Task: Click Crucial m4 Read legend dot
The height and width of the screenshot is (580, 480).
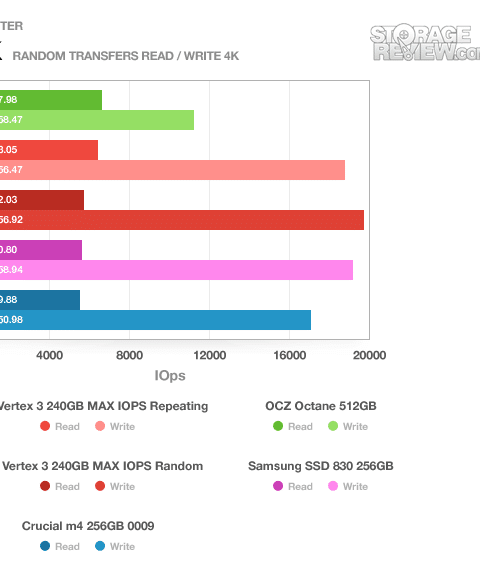Action: [45, 546]
